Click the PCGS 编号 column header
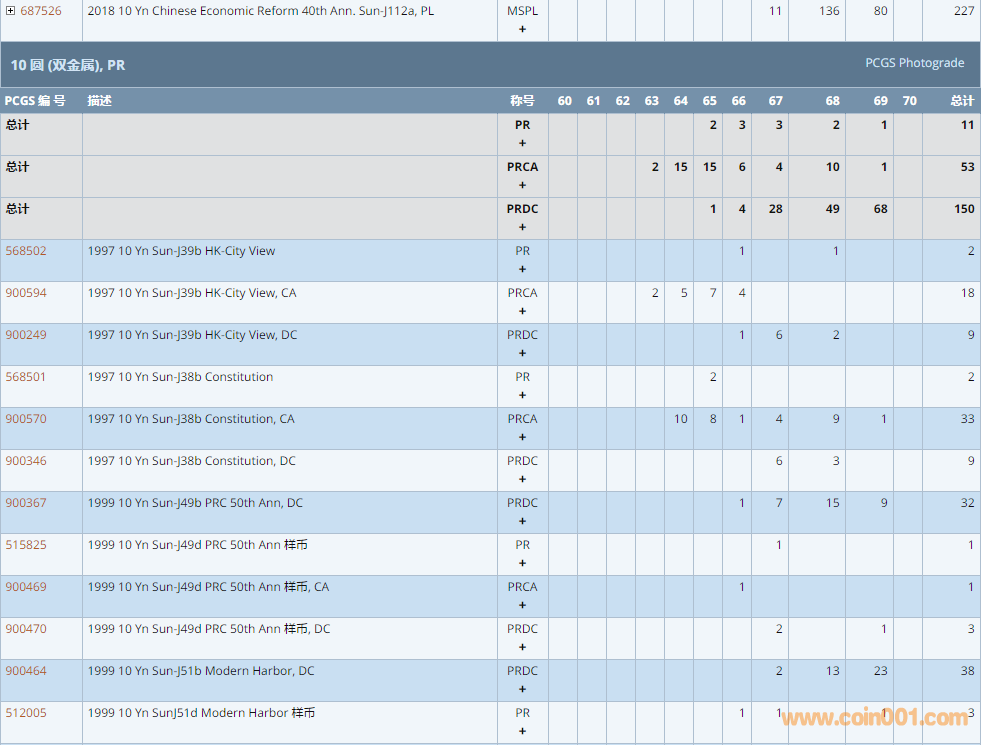Screen dimensions: 981x745 pyautogui.click(x=35, y=101)
